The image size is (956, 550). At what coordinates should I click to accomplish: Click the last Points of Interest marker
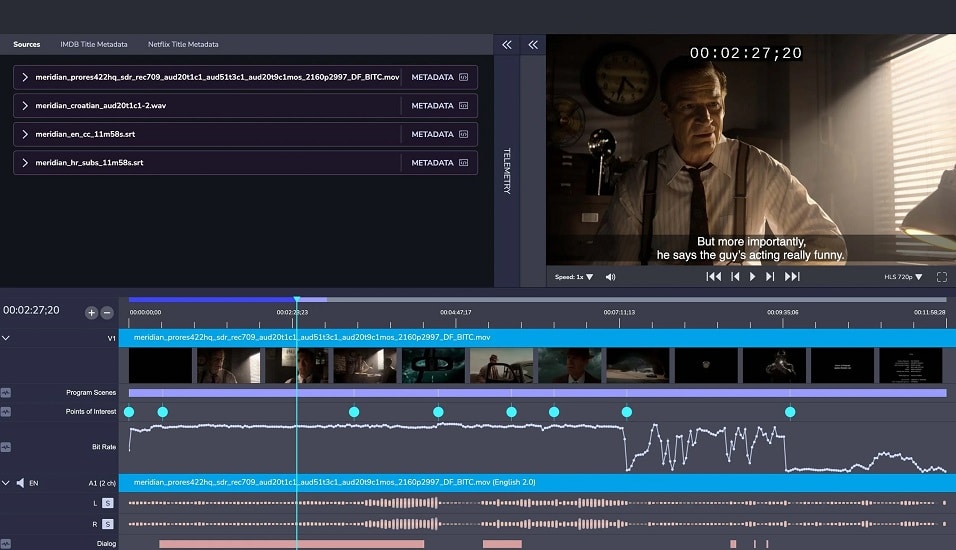tap(790, 412)
